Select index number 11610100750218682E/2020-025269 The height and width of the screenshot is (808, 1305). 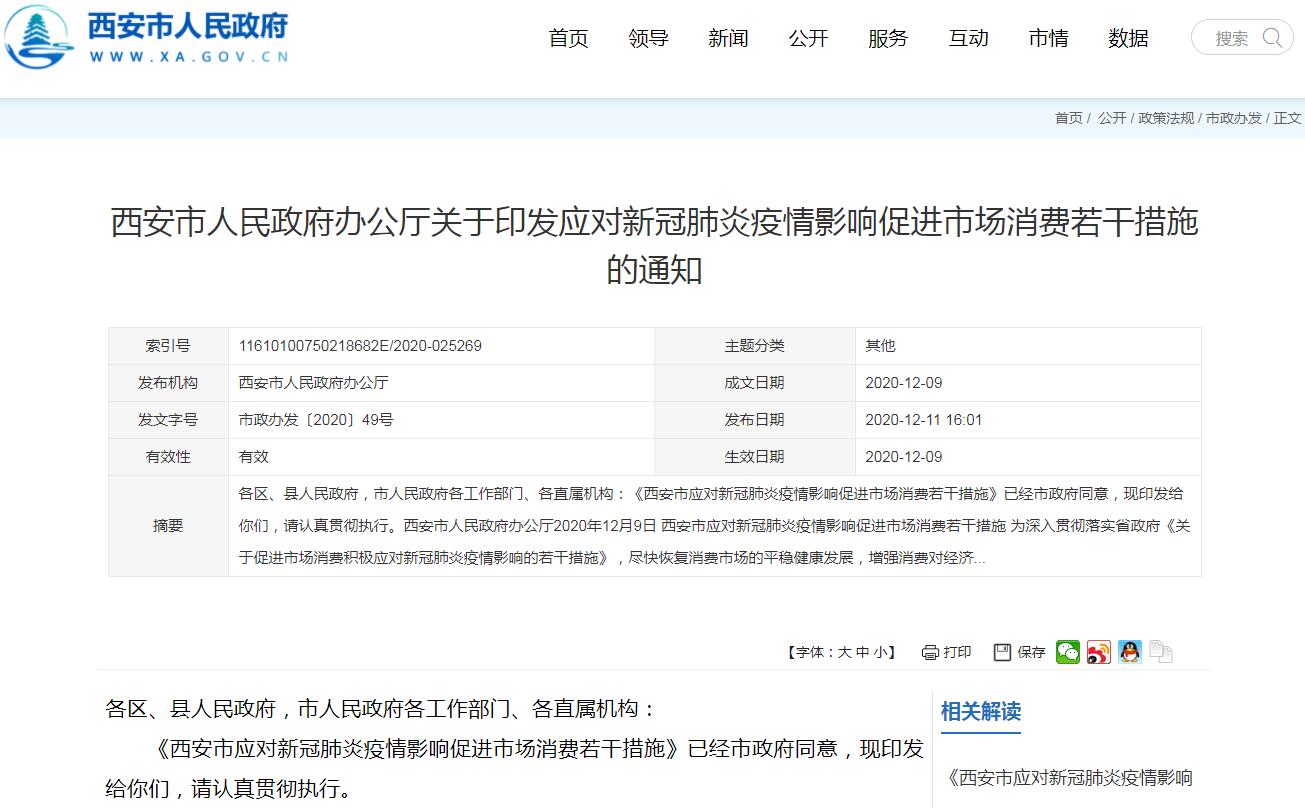pos(360,346)
